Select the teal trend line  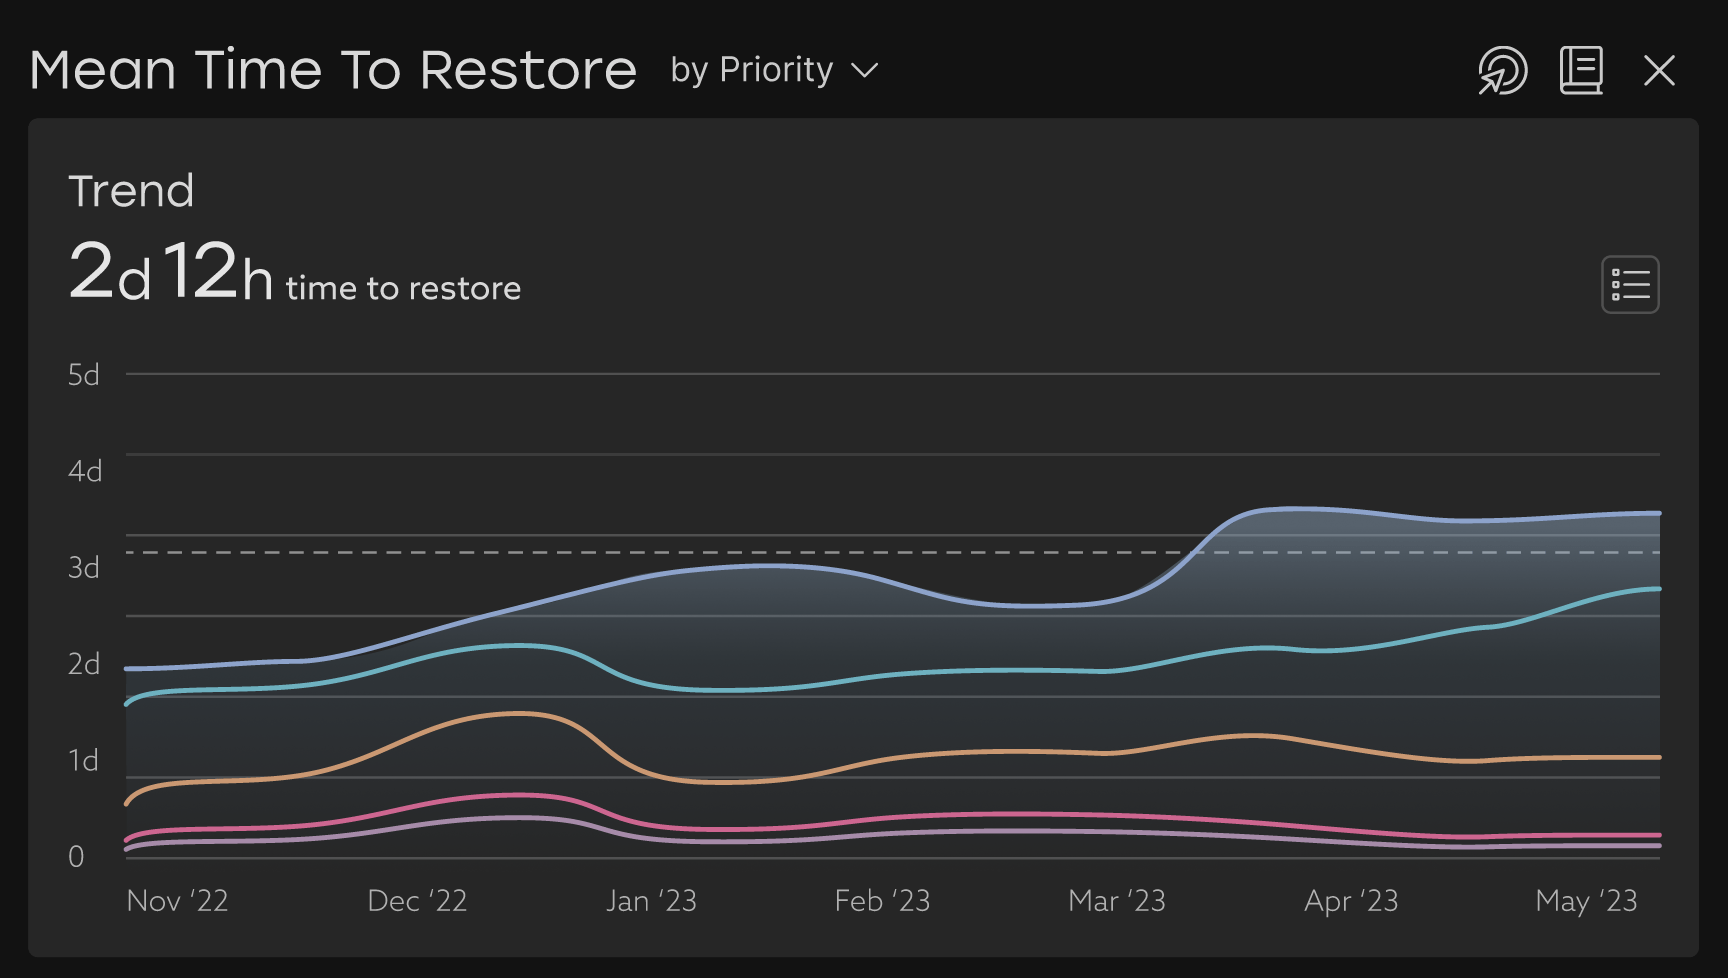coord(1000,670)
